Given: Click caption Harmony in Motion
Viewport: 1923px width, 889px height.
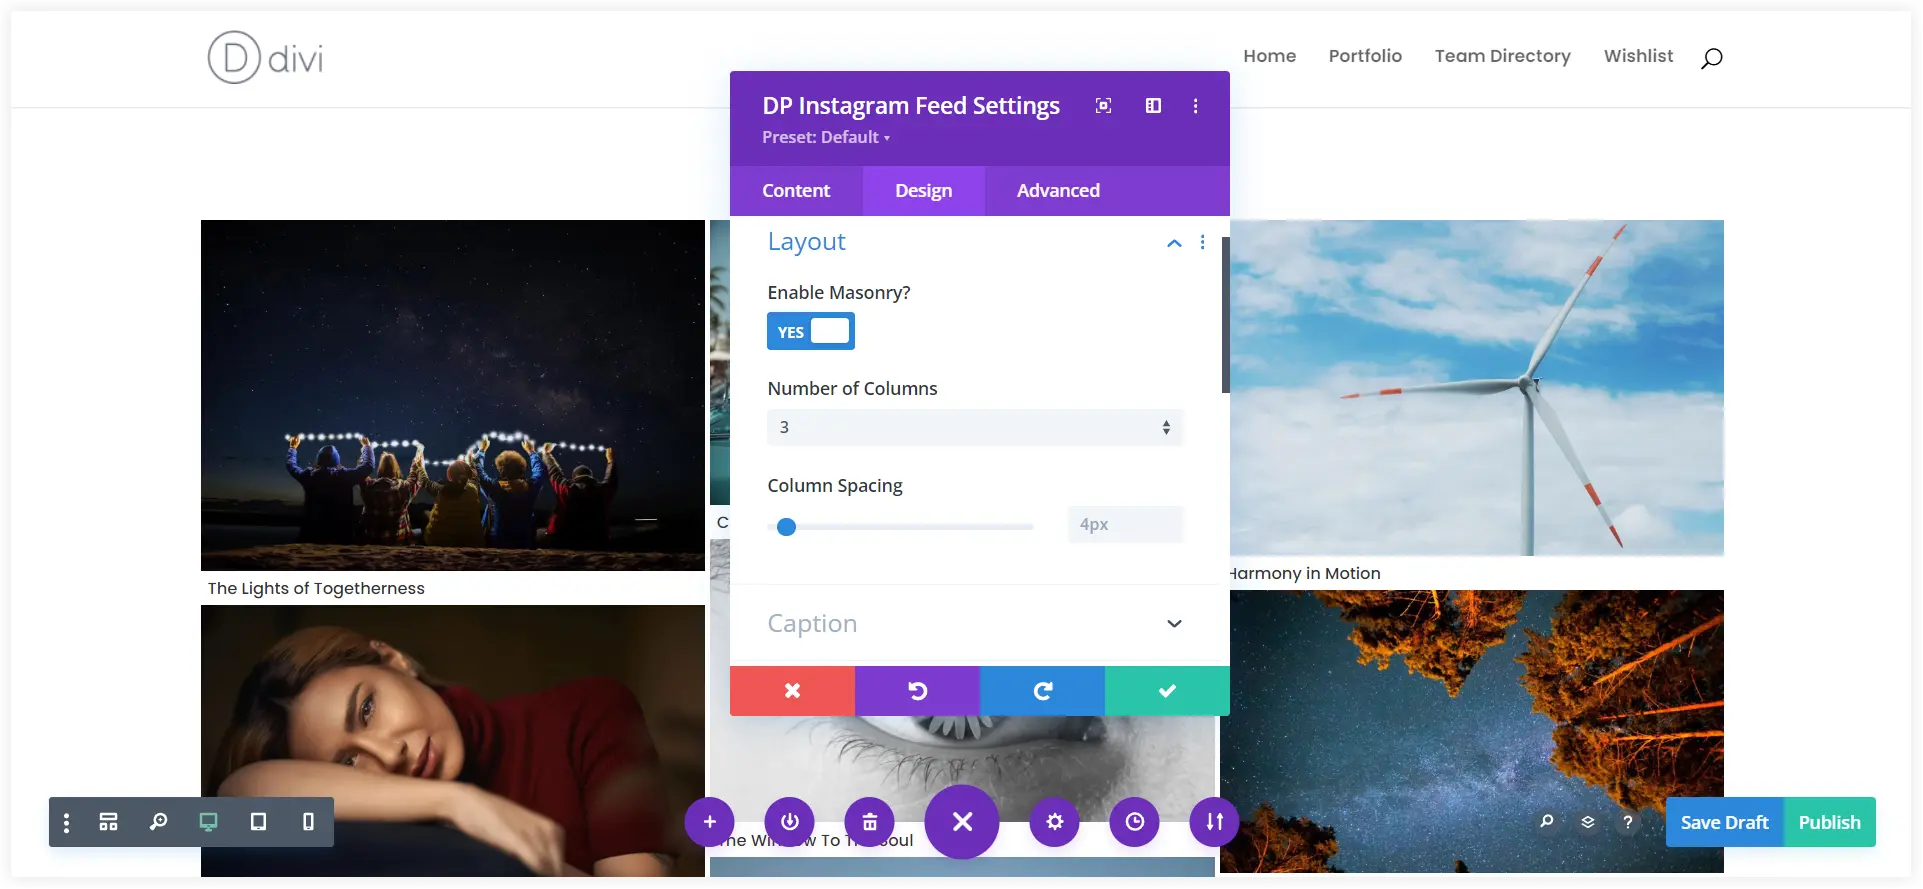Looking at the screenshot, I should click(x=1305, y=573).
